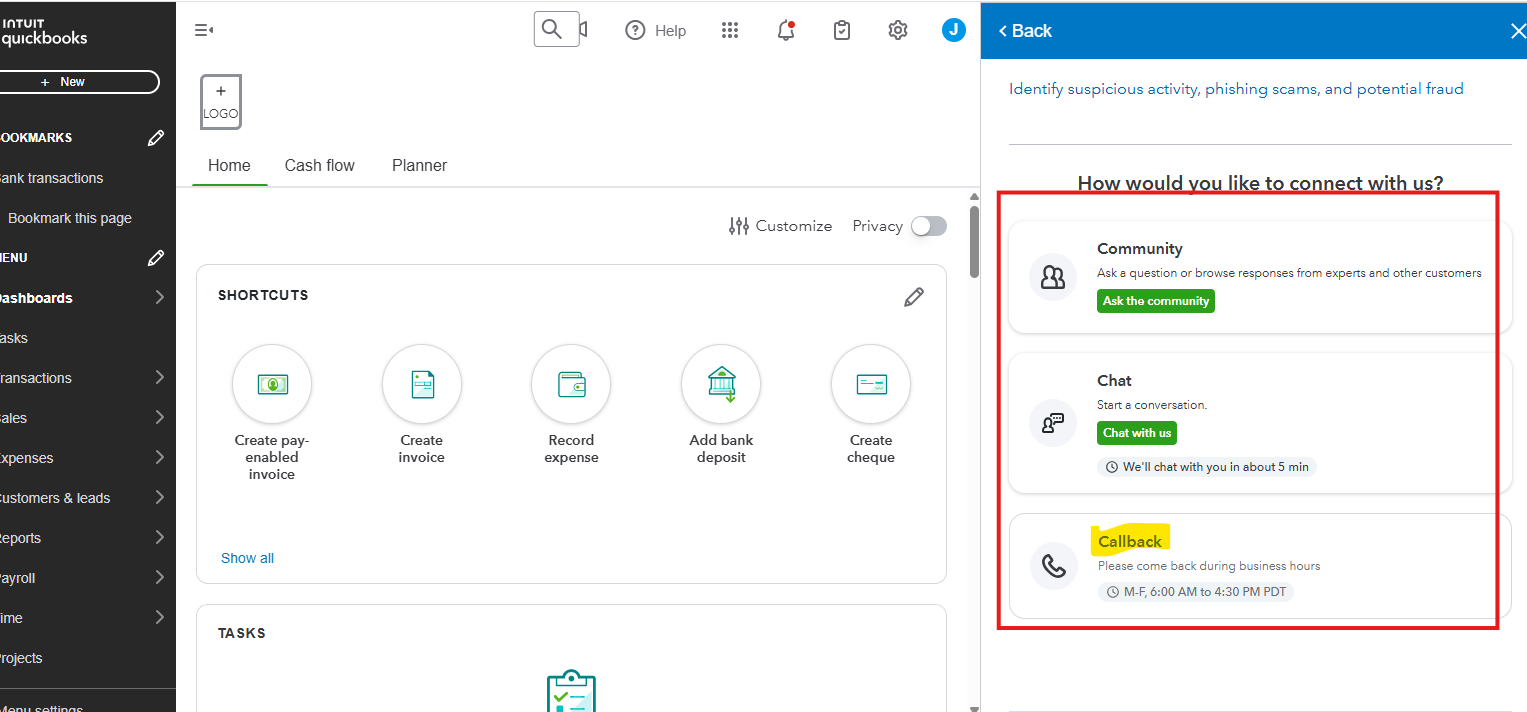Viewport: 1527px width, 712px height.
Task: Select the Create cheque shortcut icon
Action: tap(871, 384)
